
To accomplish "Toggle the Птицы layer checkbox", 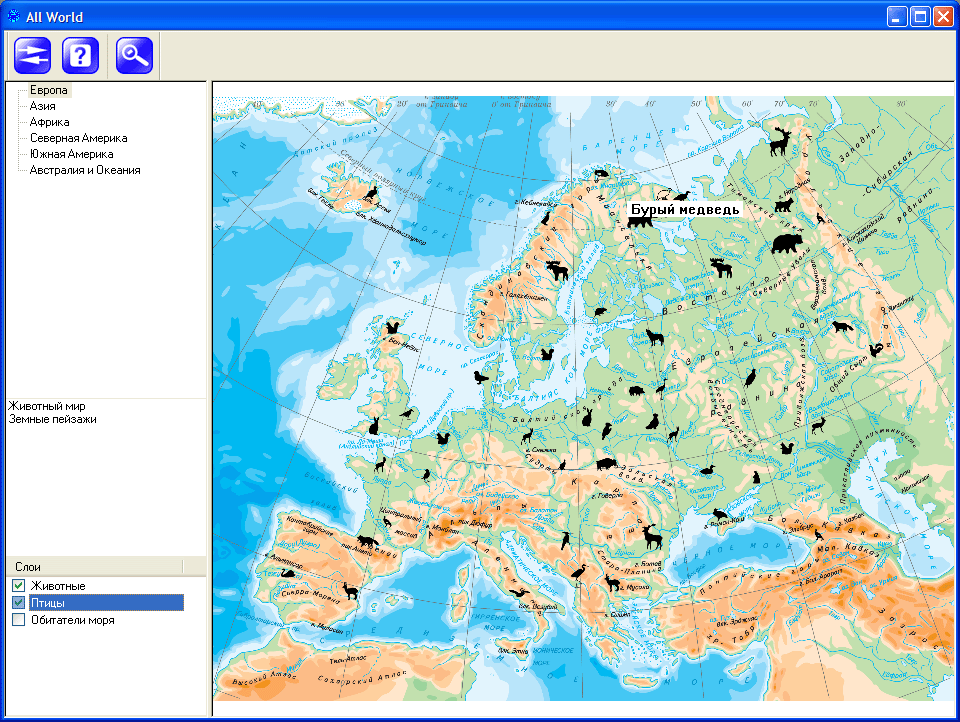I will coord(18,602).
